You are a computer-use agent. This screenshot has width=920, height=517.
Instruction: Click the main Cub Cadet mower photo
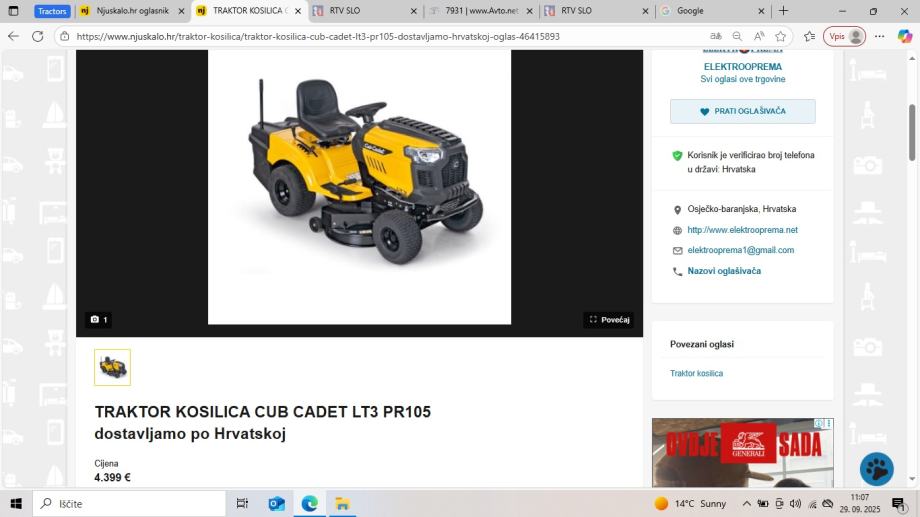[x=359, y=187]
